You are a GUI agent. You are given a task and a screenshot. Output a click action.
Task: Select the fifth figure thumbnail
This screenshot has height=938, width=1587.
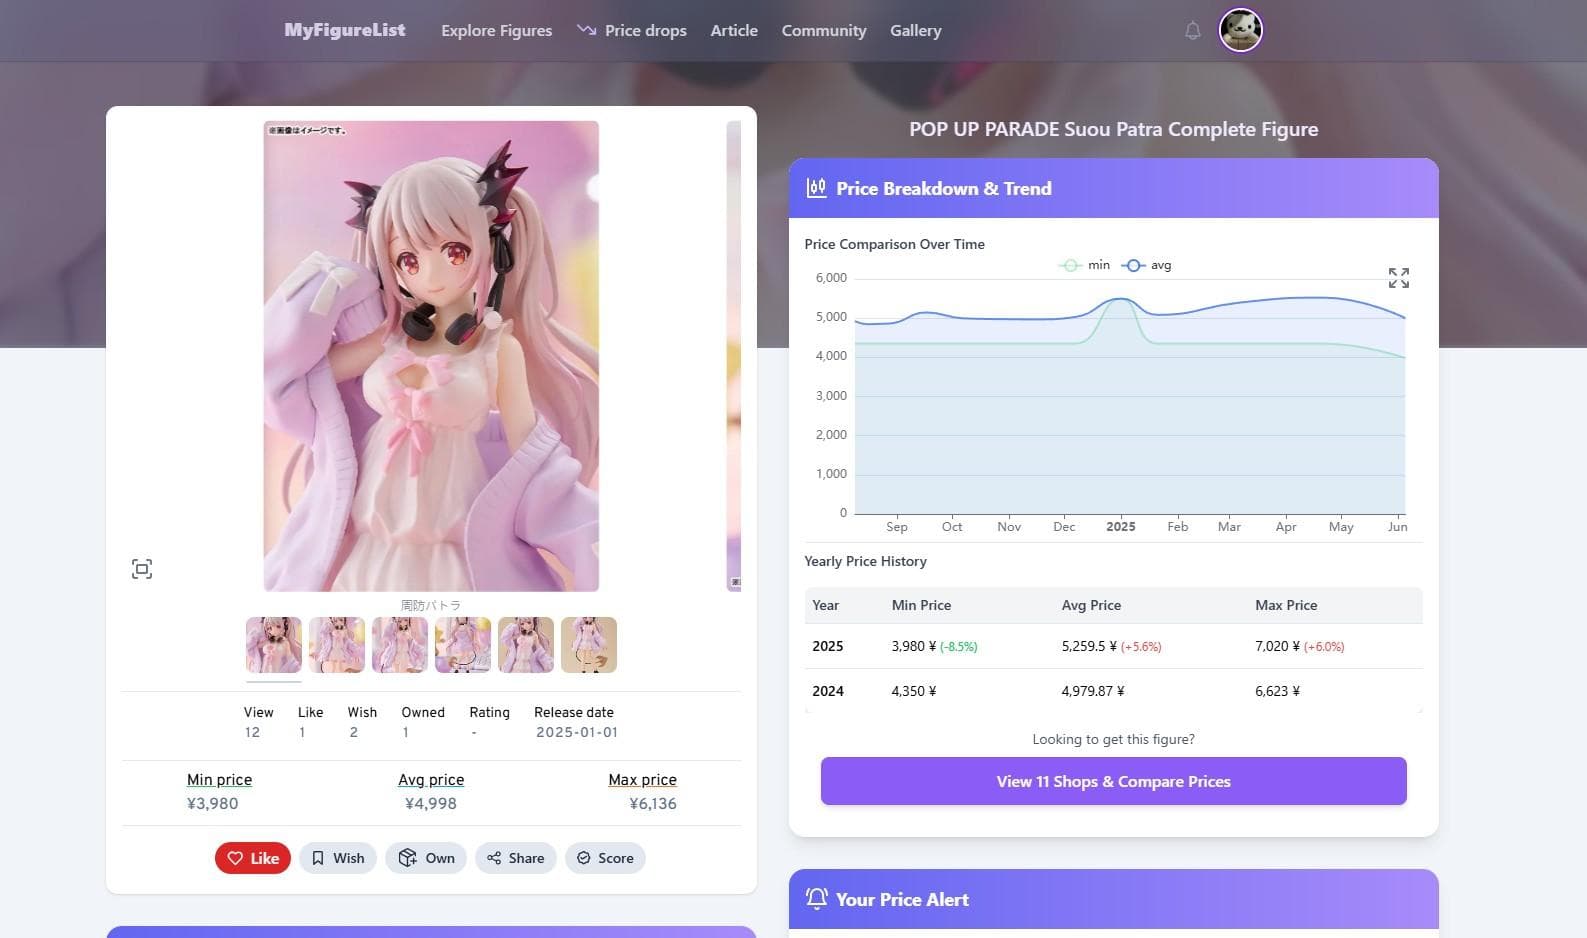tap(526, 645)
